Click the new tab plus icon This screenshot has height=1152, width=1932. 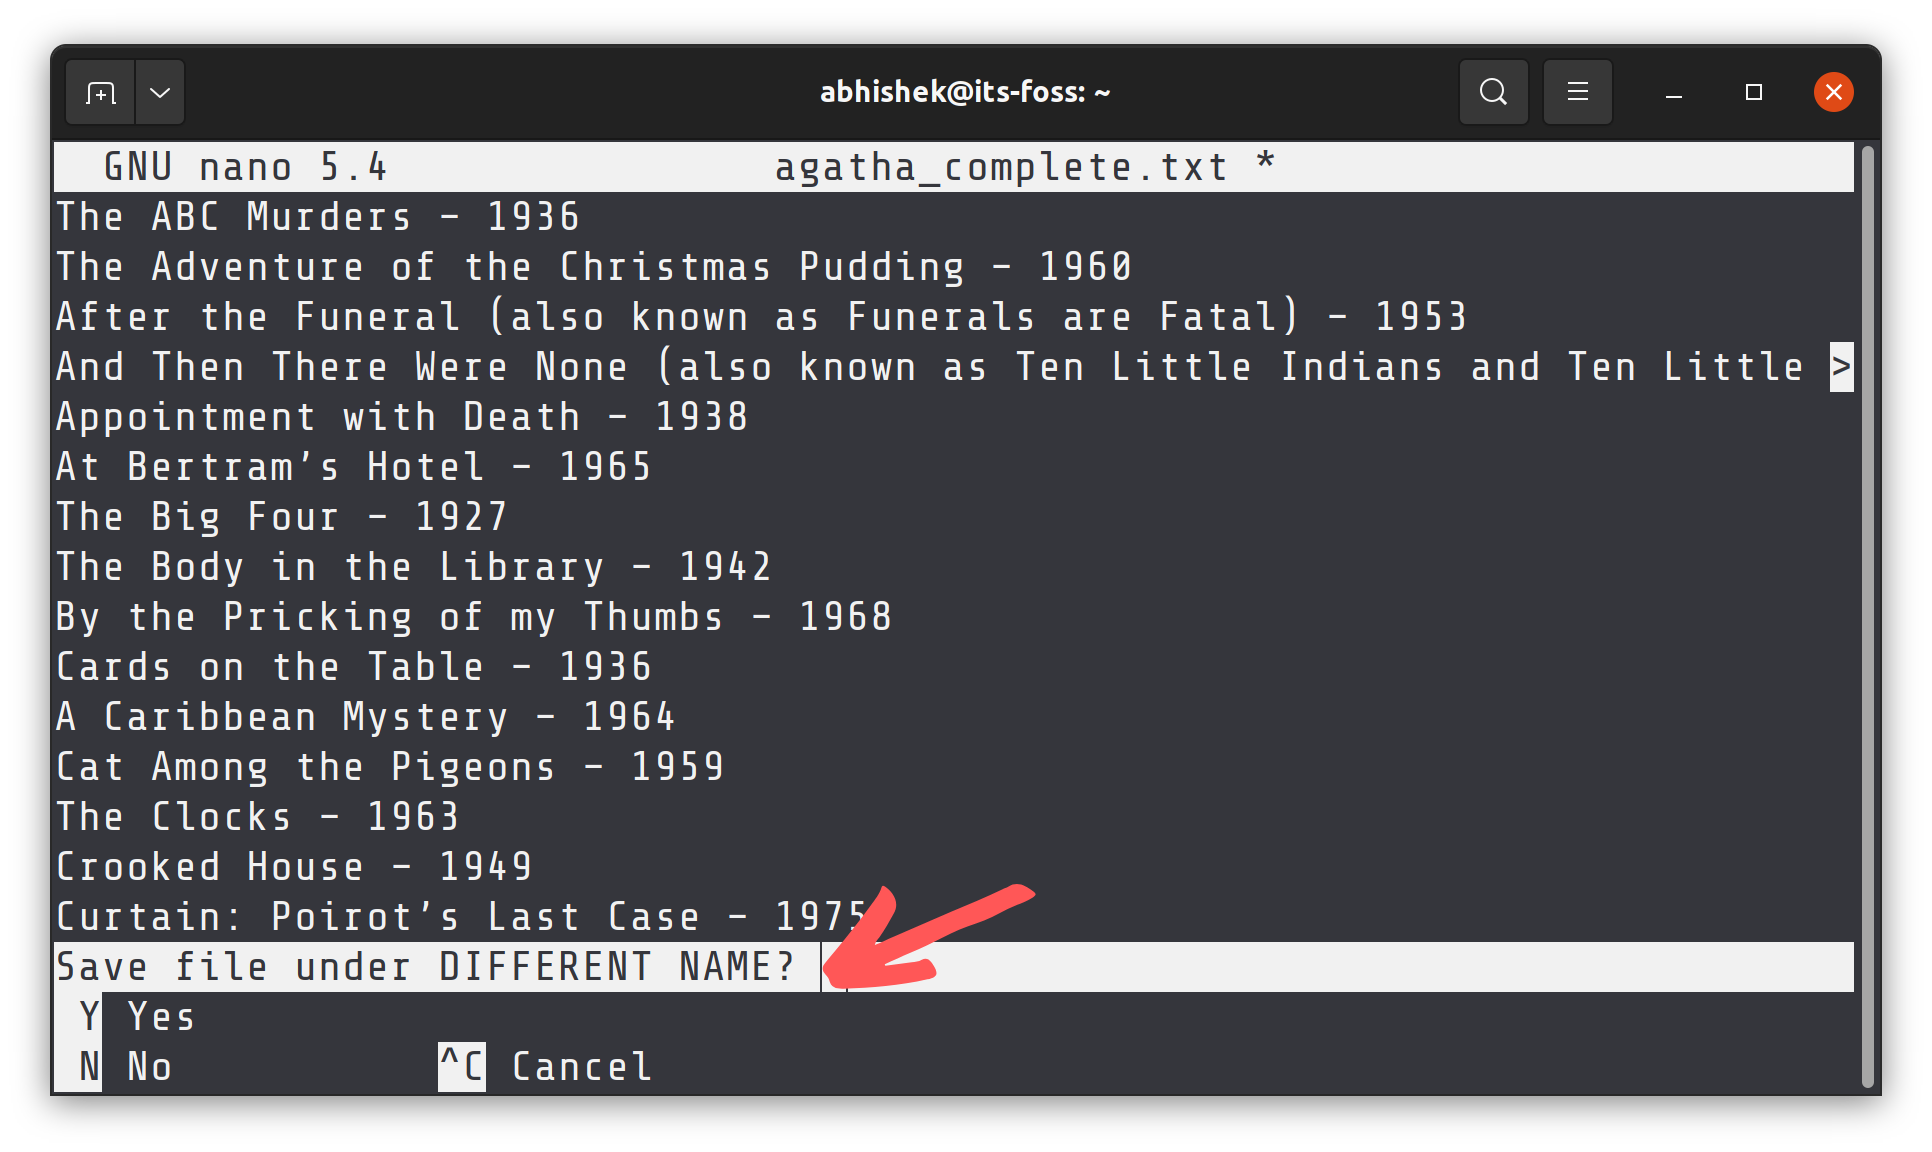coord(100,92)
